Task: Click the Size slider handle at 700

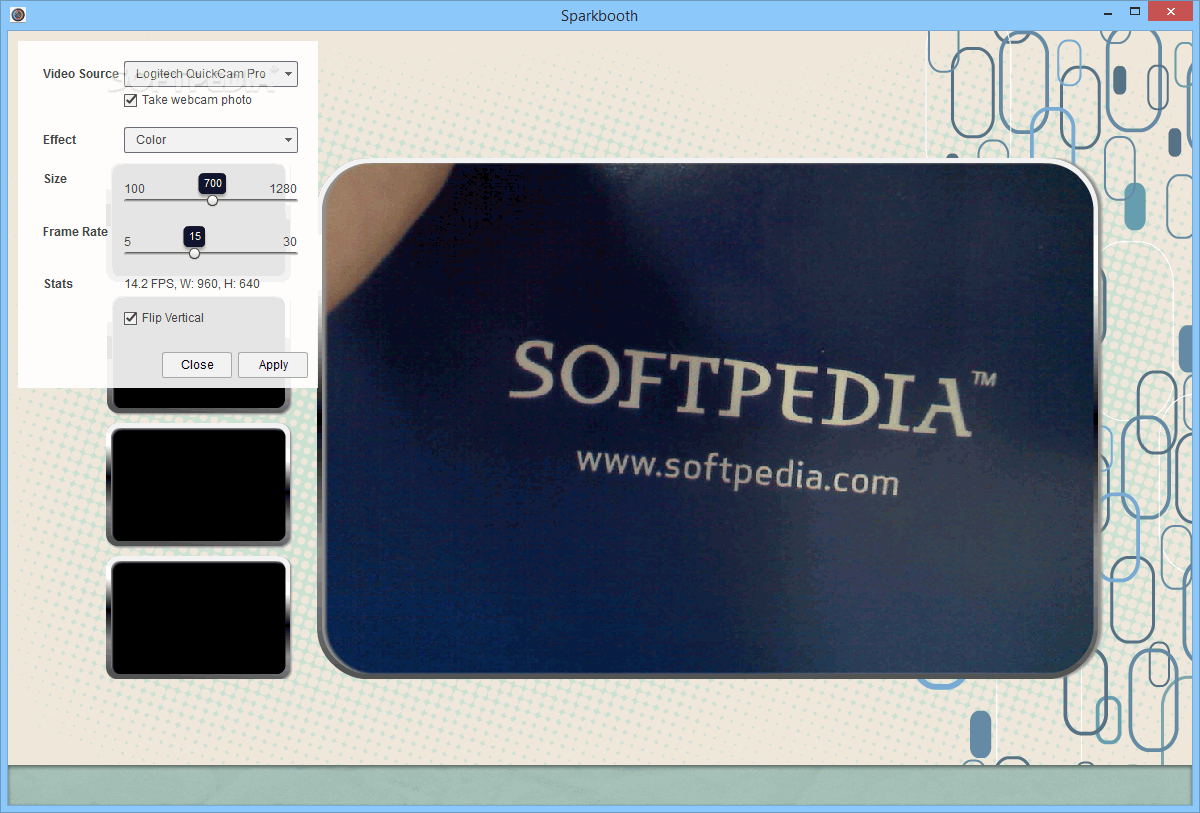Action: point(212,200)
